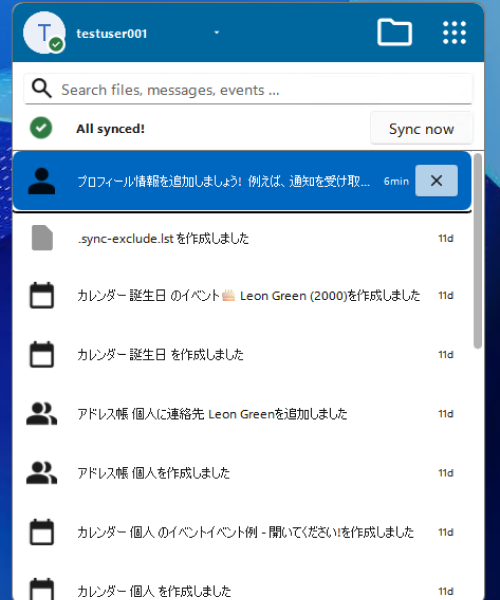Click the 6min timestamp on profile notification
The height and width of the screenshot is (600, 500).
click(396, 181)
